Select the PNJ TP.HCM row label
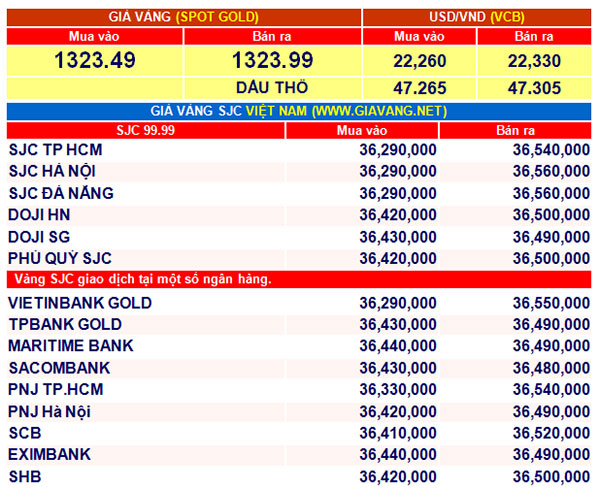The height and width of the screenshot is (489, 600). (56, 390)
